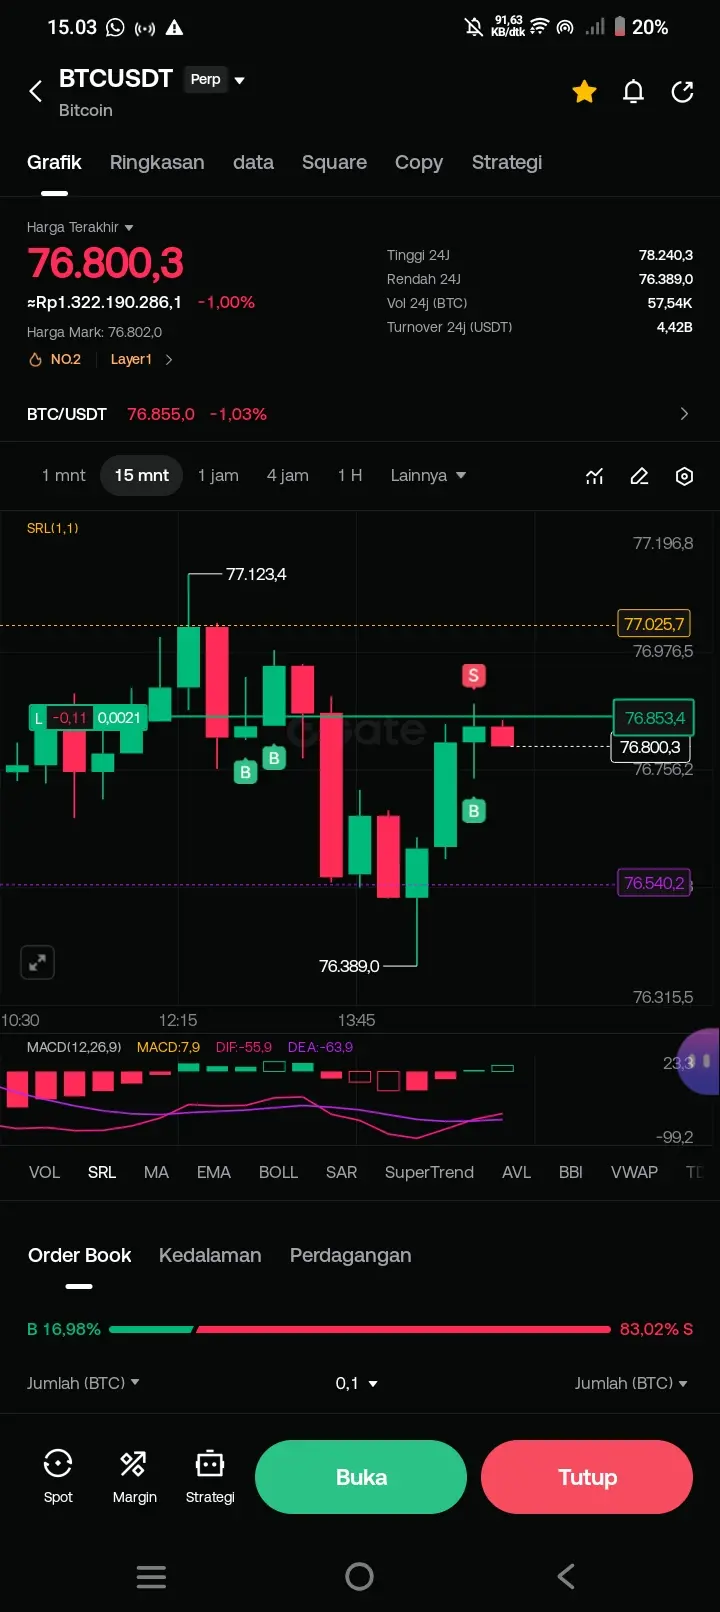The image size is (720, 1612).
Task: Toggle the SAR indicator
Action: point(341,1172)
